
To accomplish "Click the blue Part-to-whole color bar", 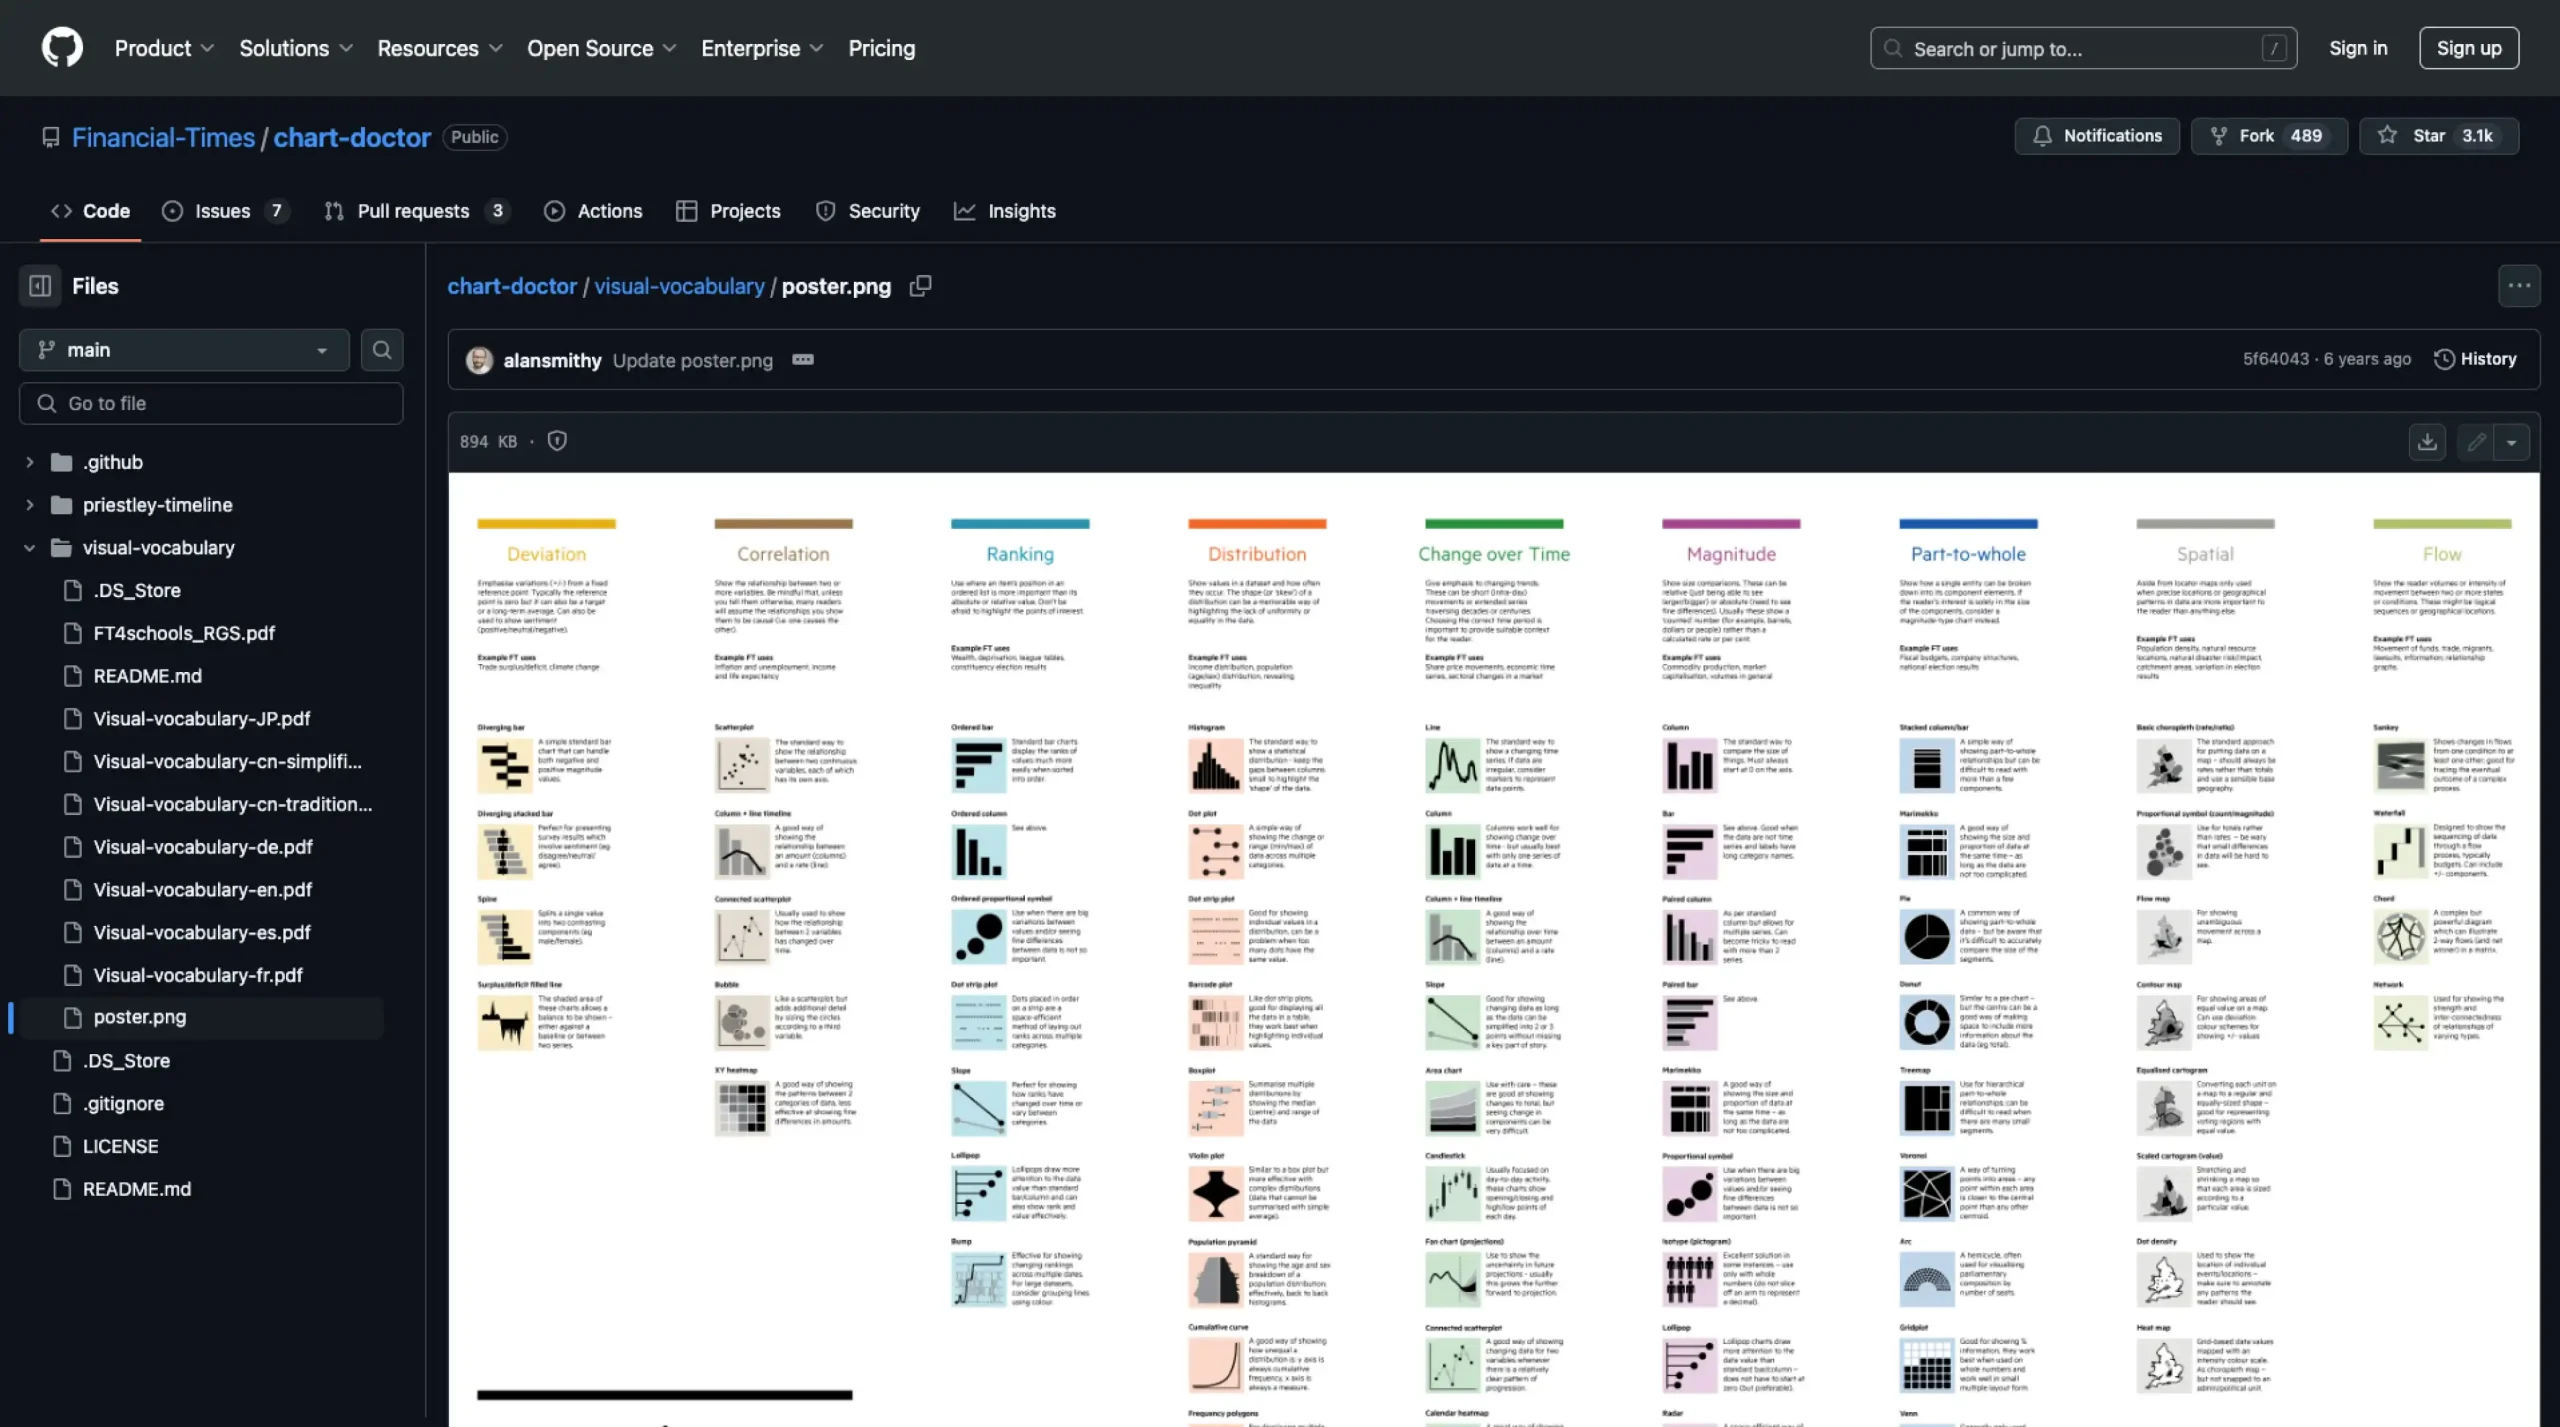I will [1968, 524].
